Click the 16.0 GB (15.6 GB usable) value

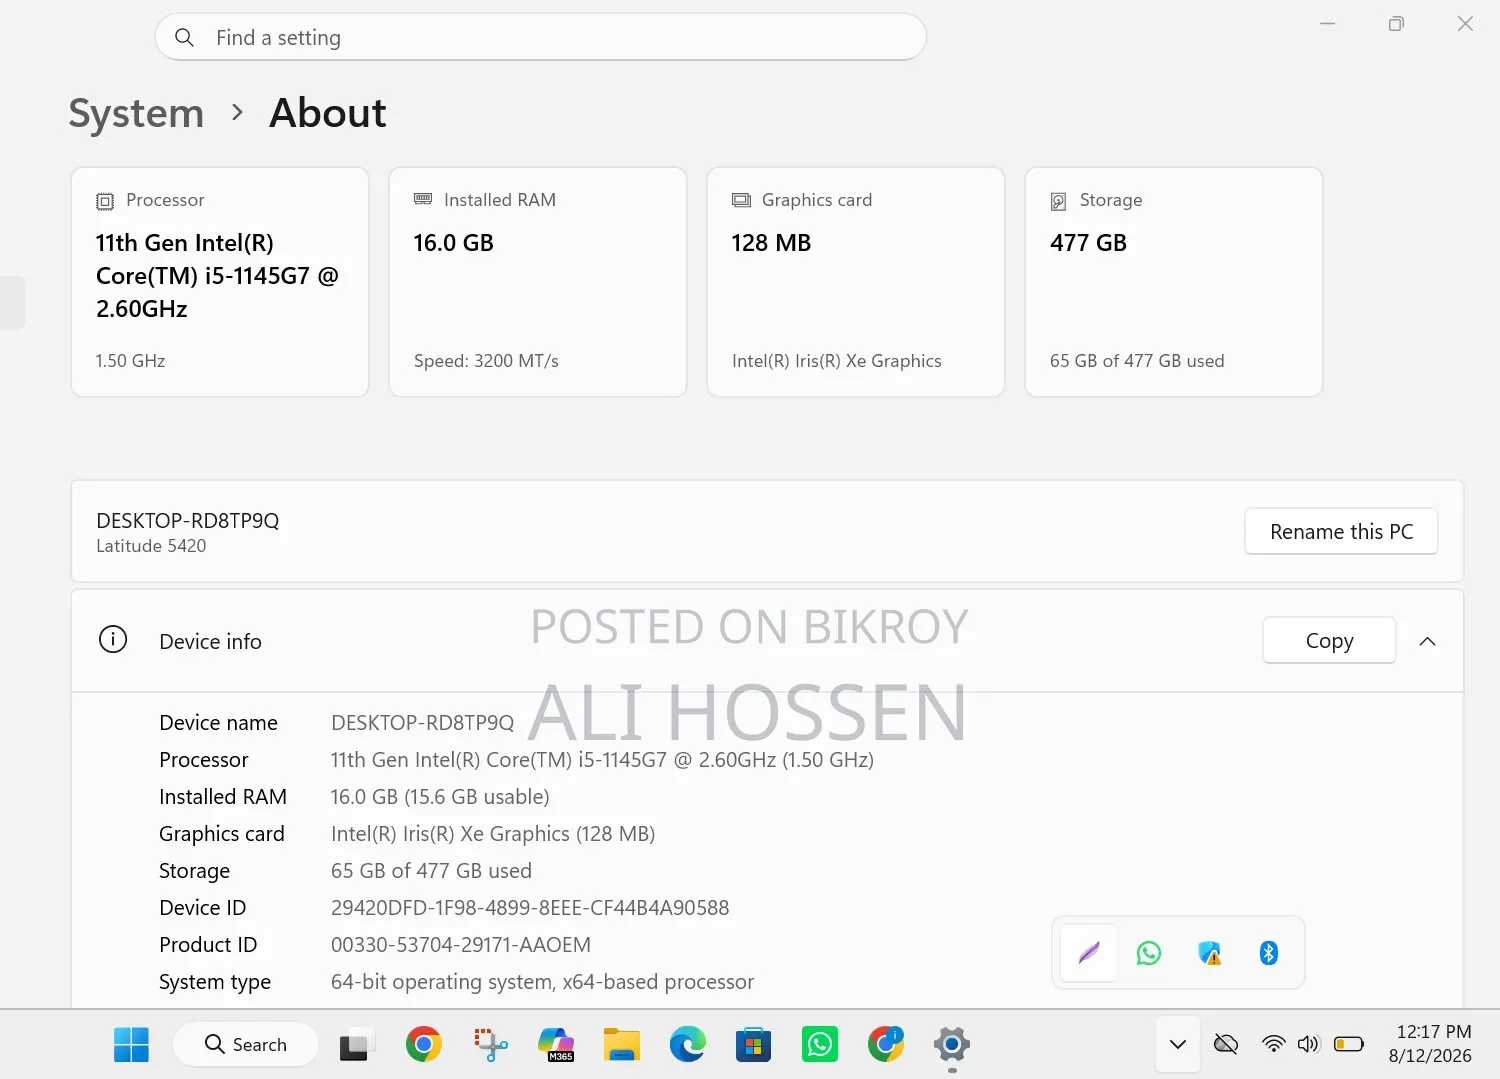pos(440,797)
